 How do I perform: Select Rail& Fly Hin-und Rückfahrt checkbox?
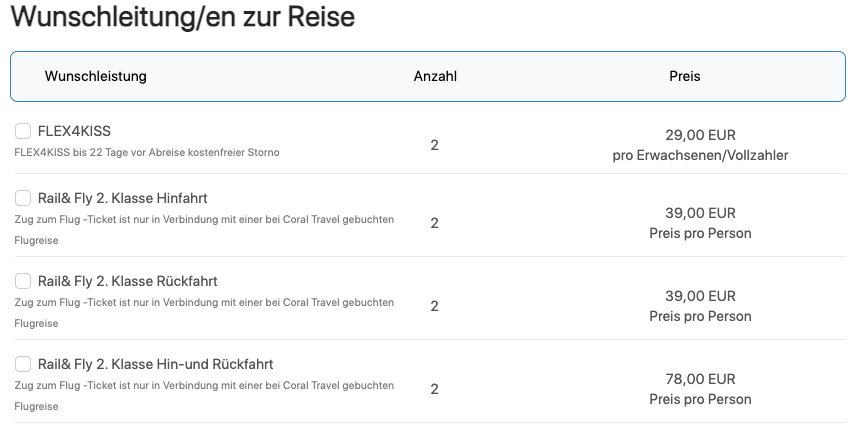[23, 364]
